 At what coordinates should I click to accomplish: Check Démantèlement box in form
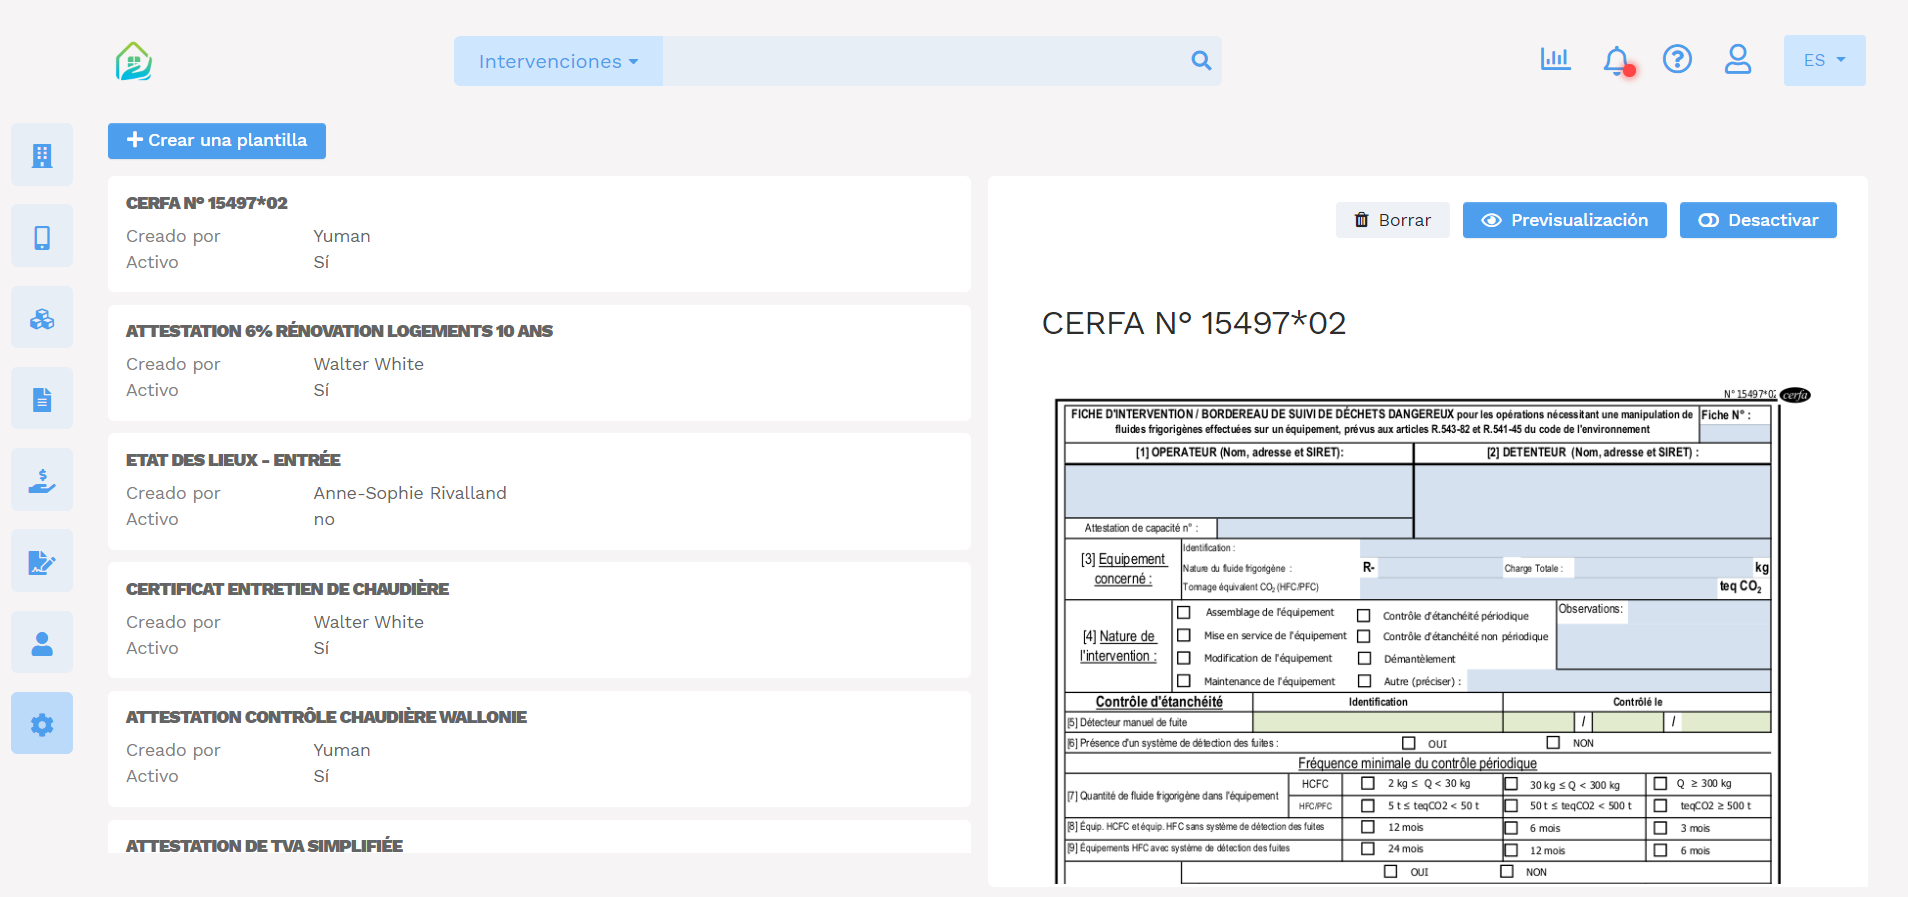coord(1364,658)
